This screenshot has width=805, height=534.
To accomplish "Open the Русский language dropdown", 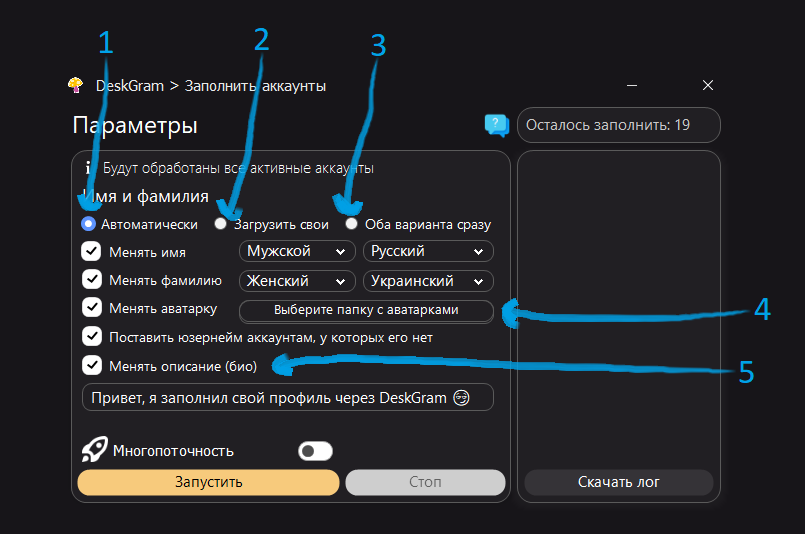I will 428,252.
